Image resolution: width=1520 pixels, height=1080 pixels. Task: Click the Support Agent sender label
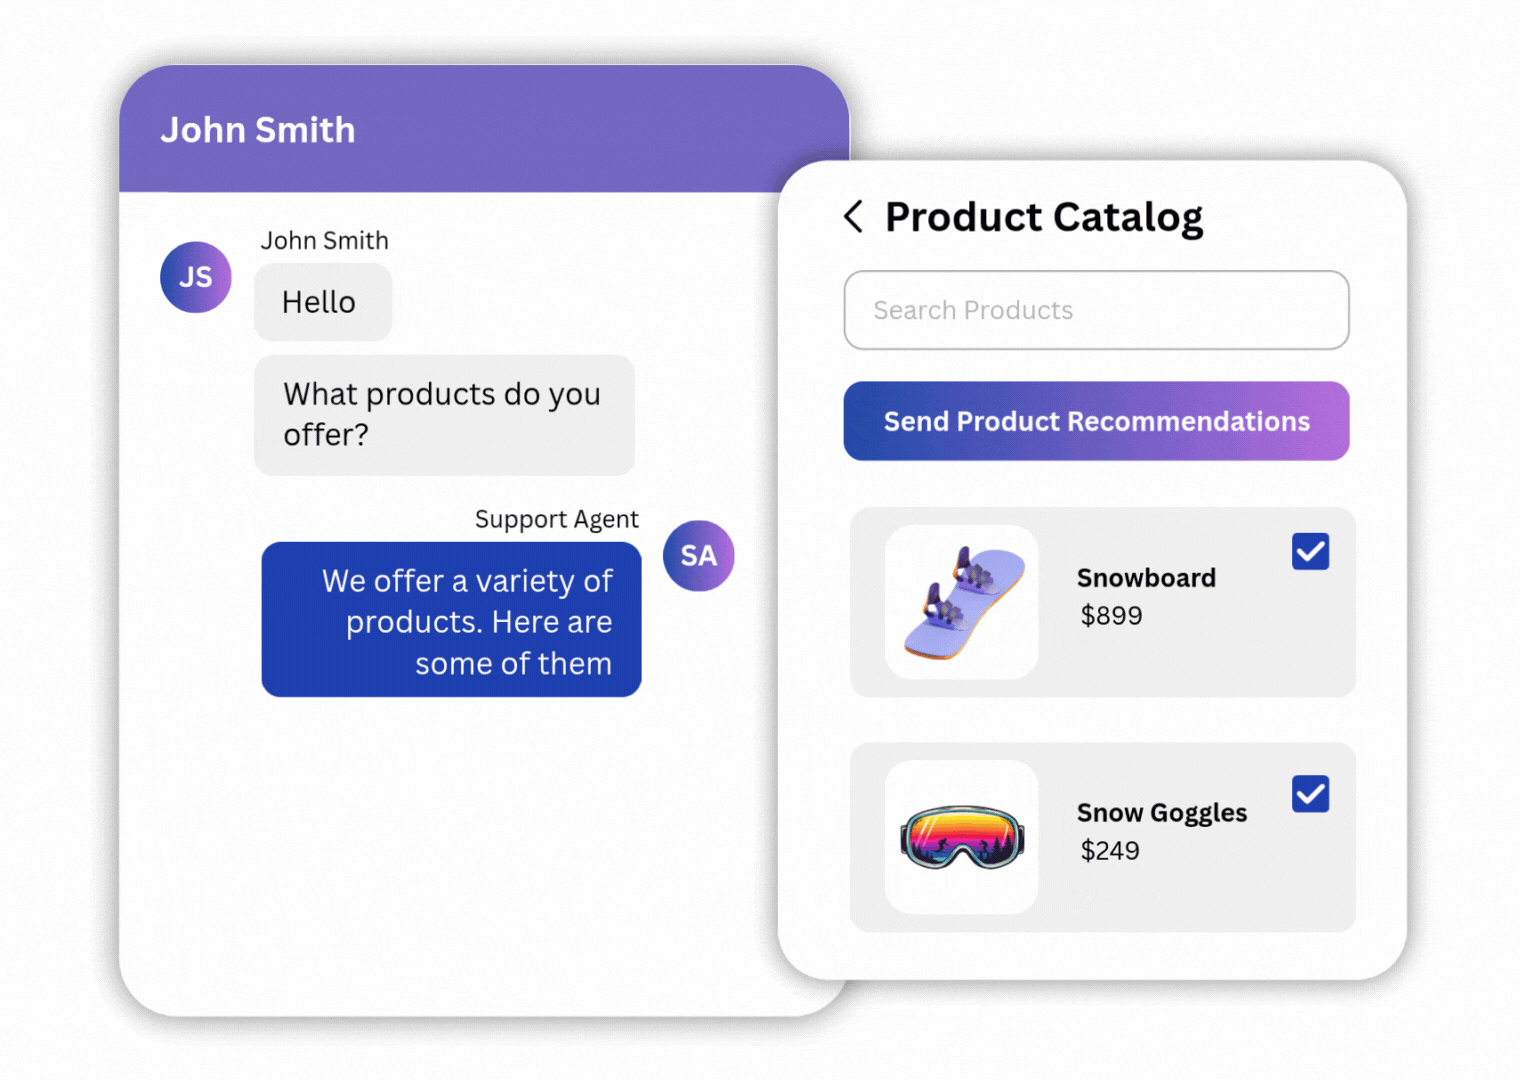coord(556,519)
